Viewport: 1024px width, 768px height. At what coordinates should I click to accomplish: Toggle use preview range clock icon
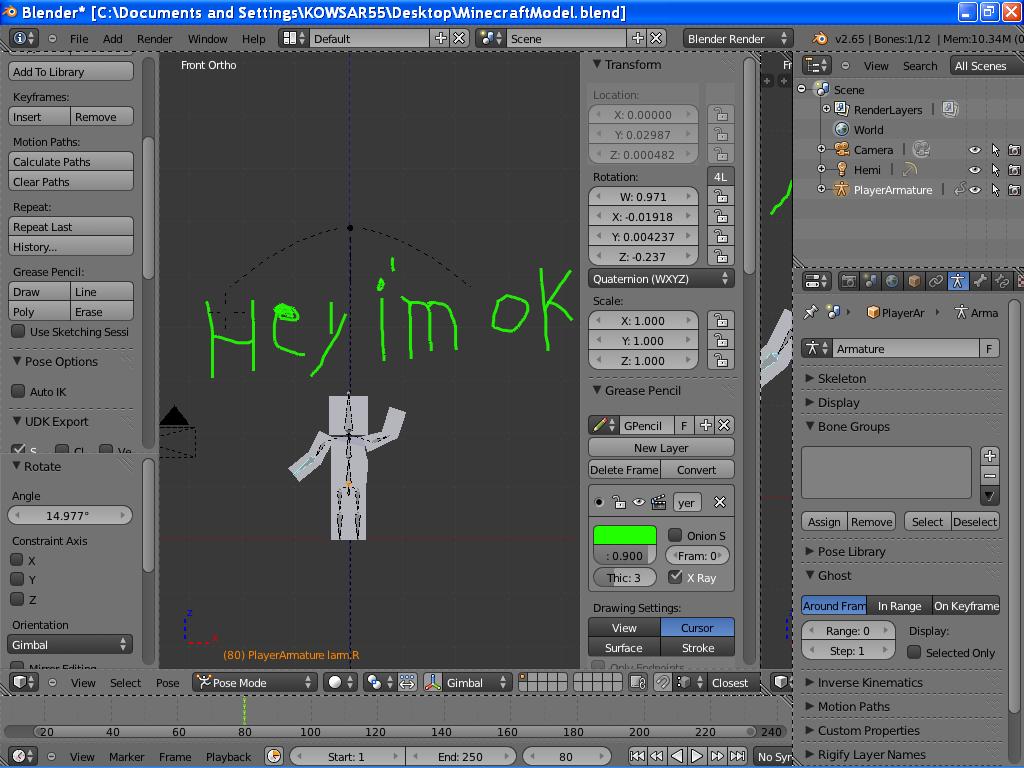tap(274, 756)
